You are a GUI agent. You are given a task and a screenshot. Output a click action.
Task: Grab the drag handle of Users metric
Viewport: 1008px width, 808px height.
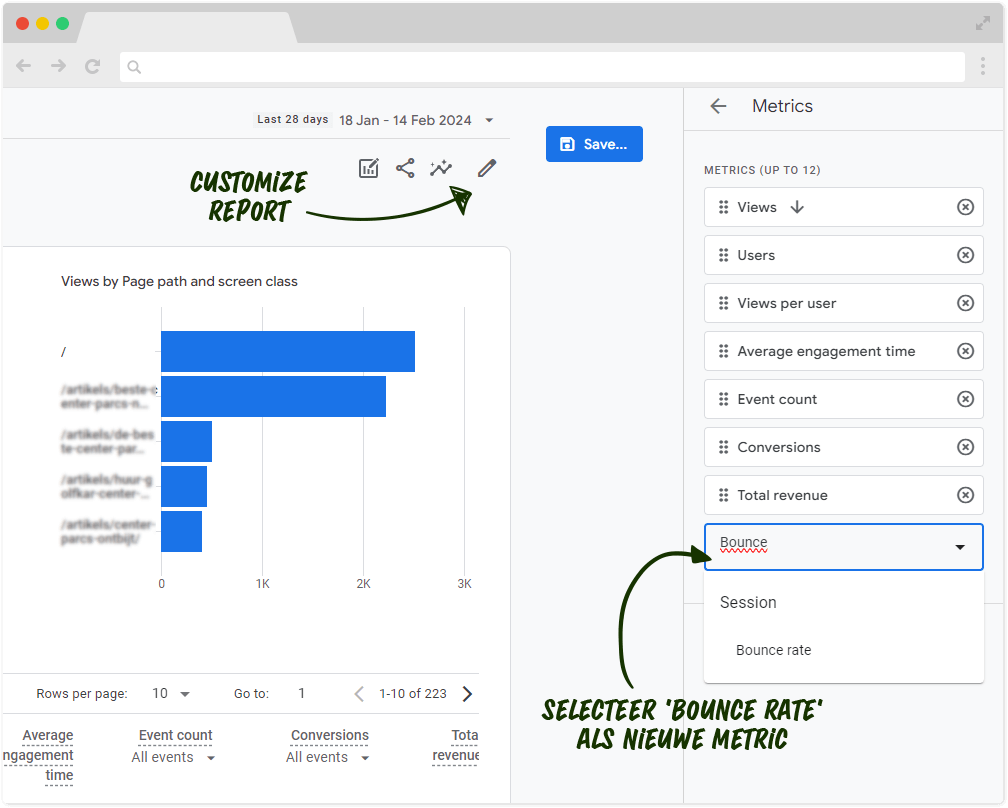(x=723, y=255)
